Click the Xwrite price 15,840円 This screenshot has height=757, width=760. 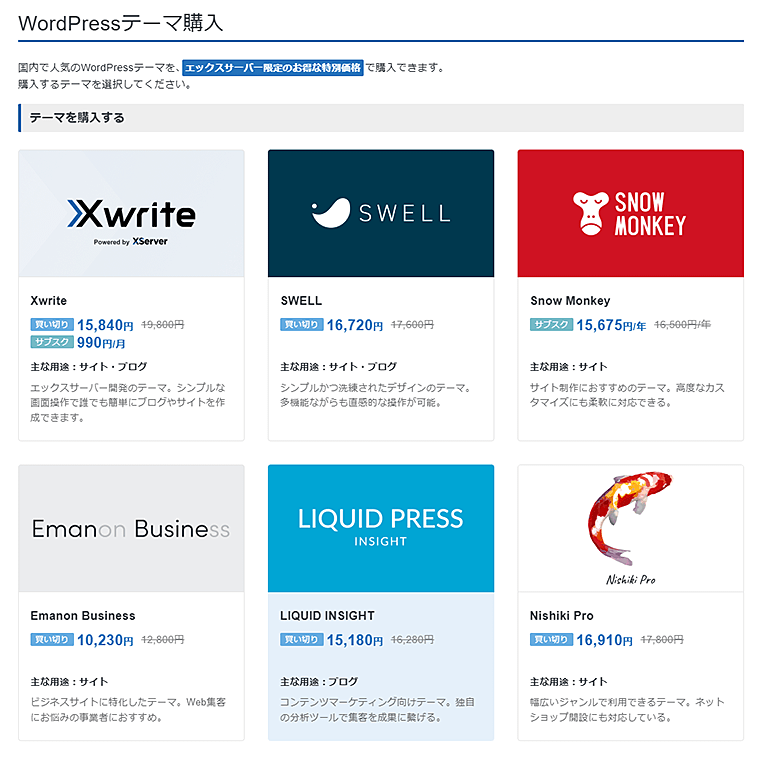(105, 325)
